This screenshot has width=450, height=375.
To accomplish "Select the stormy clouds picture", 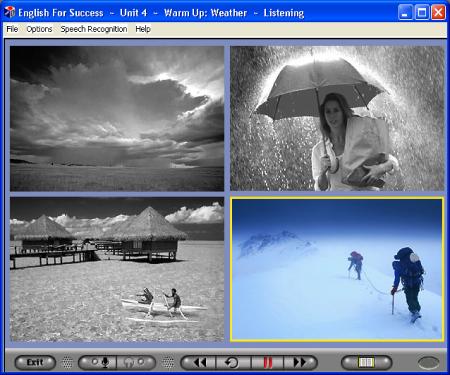I will tap(117, 118).
